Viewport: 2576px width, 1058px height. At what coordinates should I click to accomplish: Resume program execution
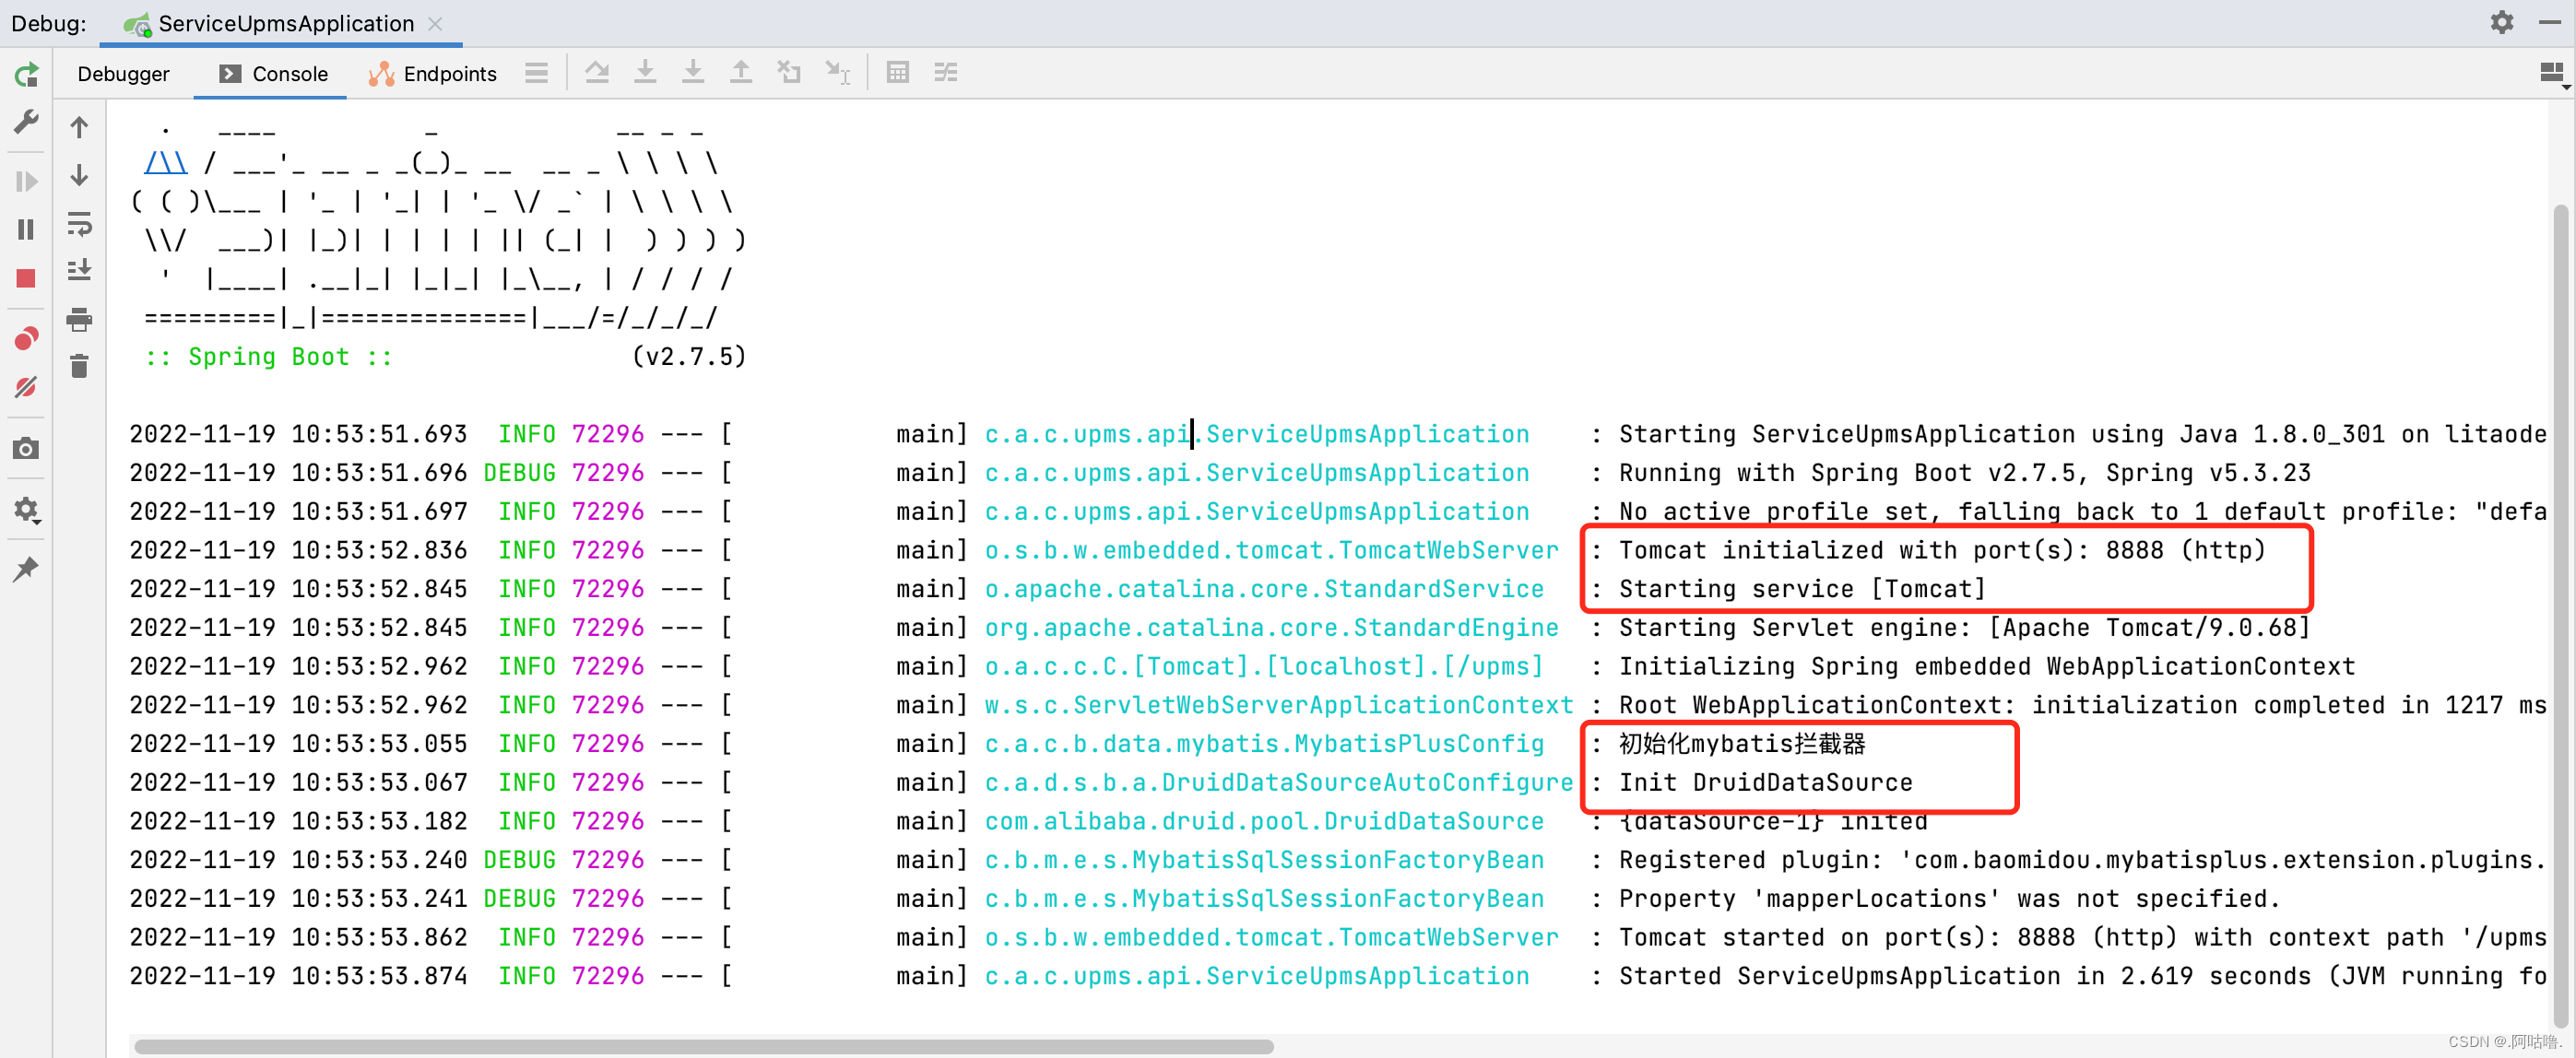pos(27,182)
